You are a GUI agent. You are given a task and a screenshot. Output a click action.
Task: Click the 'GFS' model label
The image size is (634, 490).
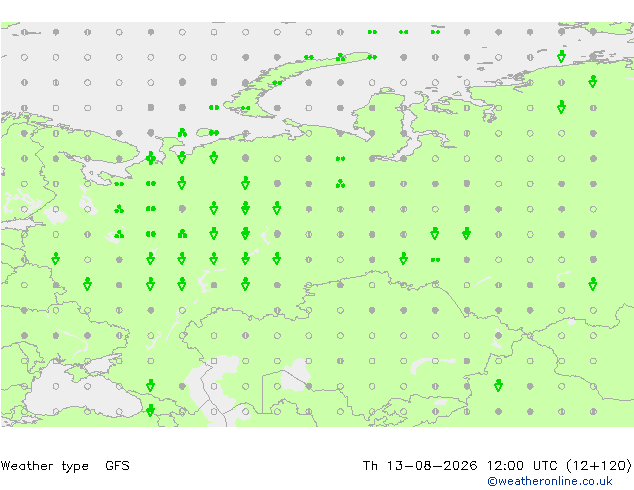click(x=117, y=465)
